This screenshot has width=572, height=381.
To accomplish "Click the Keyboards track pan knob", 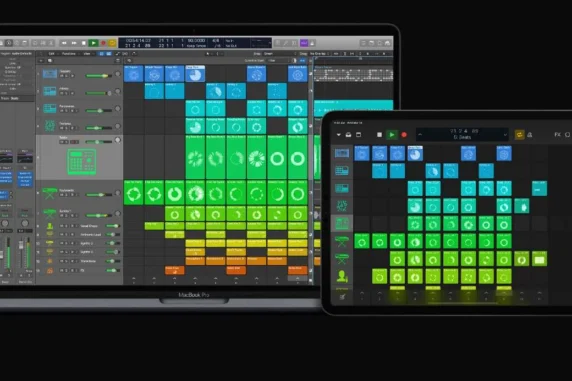I will coord(117,193).
